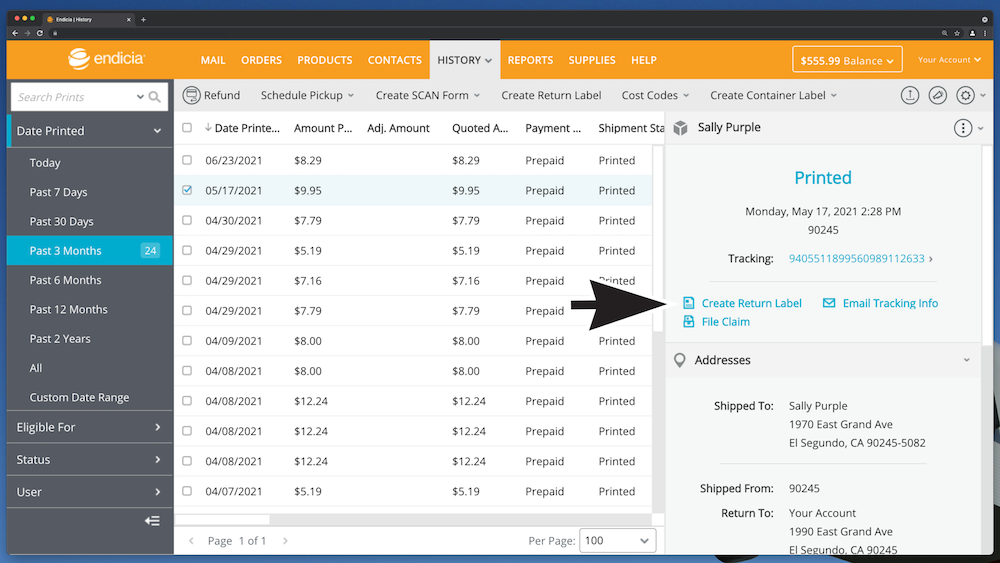Image resolution: width=1000 pixels, height=563 pixels.
Task: Click the horizontal table scrollbar
Action: (222, 520)
